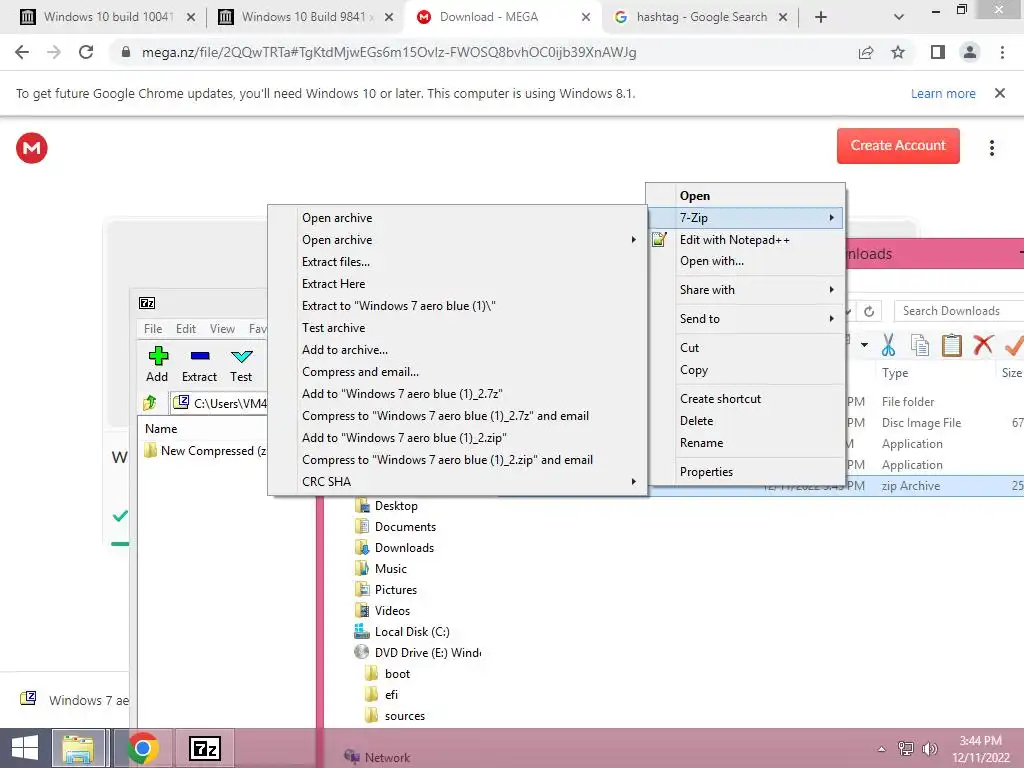The height and width of the screenshot is (768, 1024).
Task: Click the Explorer Copy toolbar icon
Action: pos(920,345)
